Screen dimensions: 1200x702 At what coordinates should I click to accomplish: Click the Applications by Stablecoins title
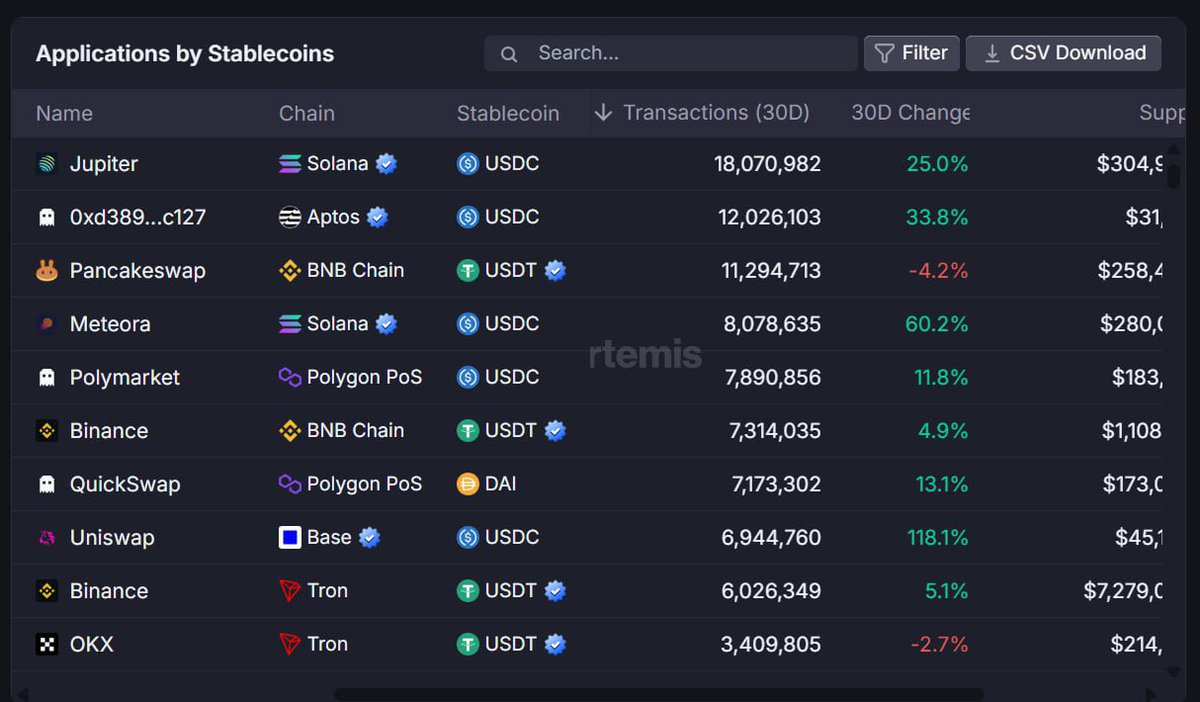185,54
